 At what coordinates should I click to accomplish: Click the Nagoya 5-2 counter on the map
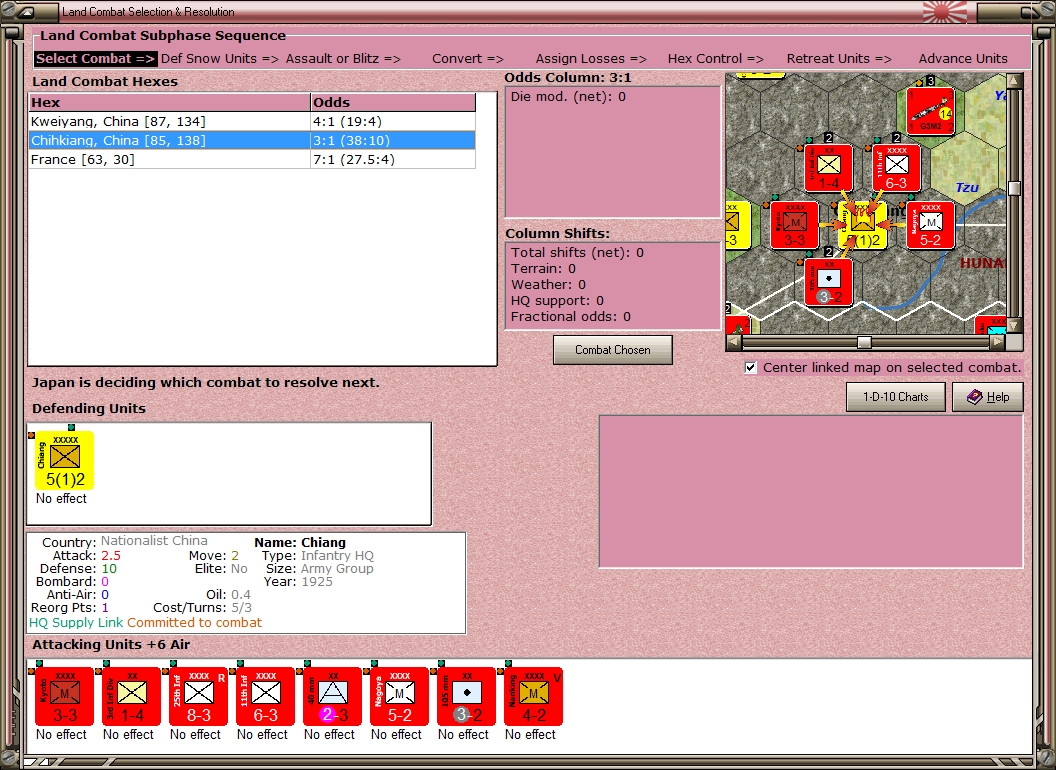point(930,224)
